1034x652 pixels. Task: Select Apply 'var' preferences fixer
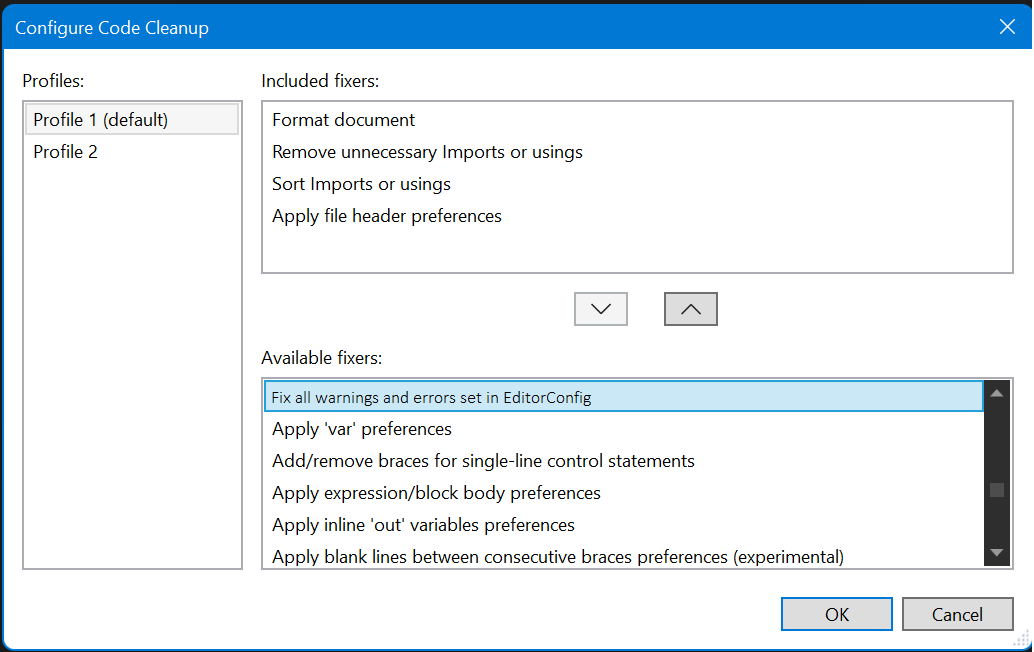pyautogui.click(x=361, y=428)
